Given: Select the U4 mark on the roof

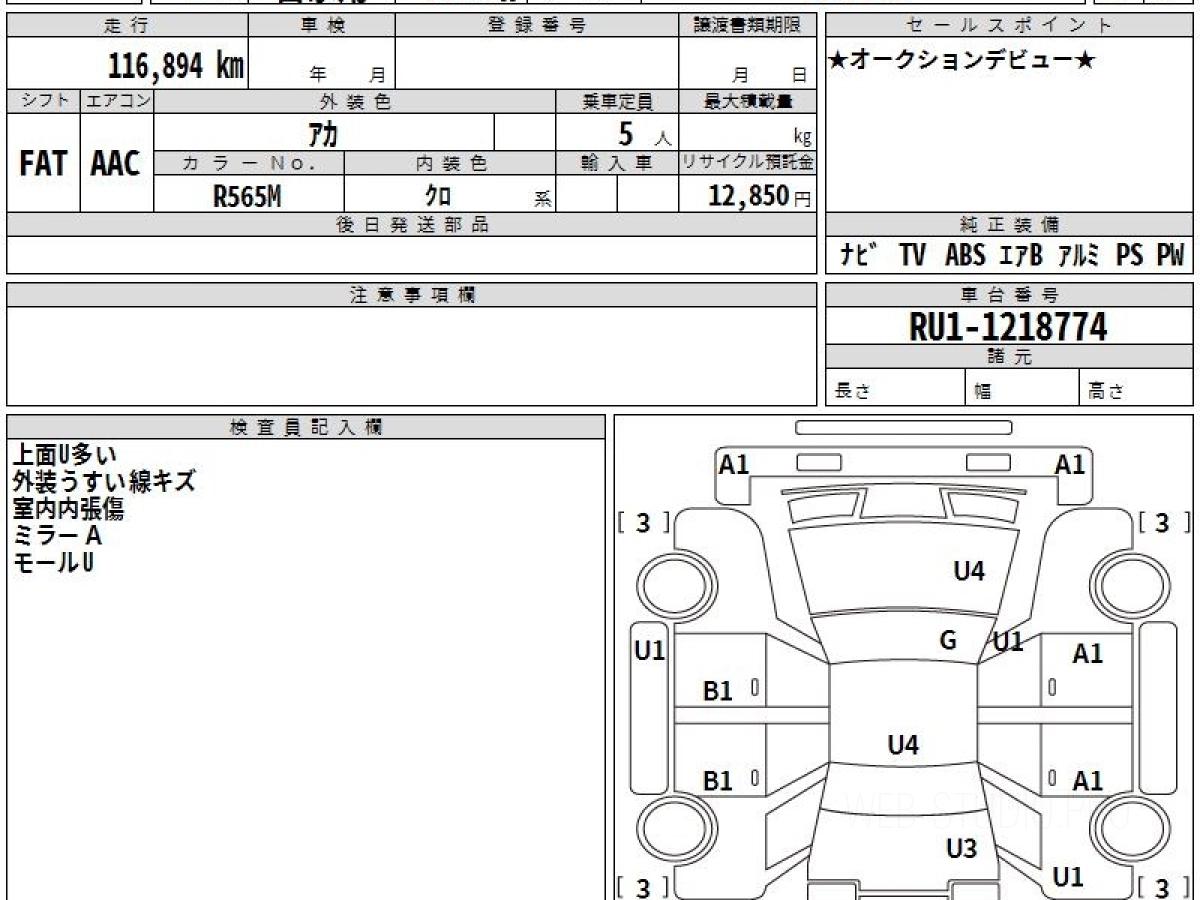Looking at the screenshot, I should [903, 745].
